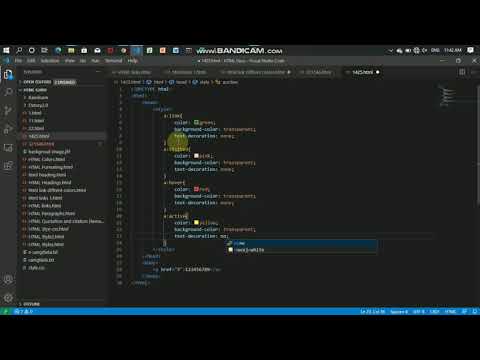Open errors and warnings status indicator
480x360 pixels.
24,311
